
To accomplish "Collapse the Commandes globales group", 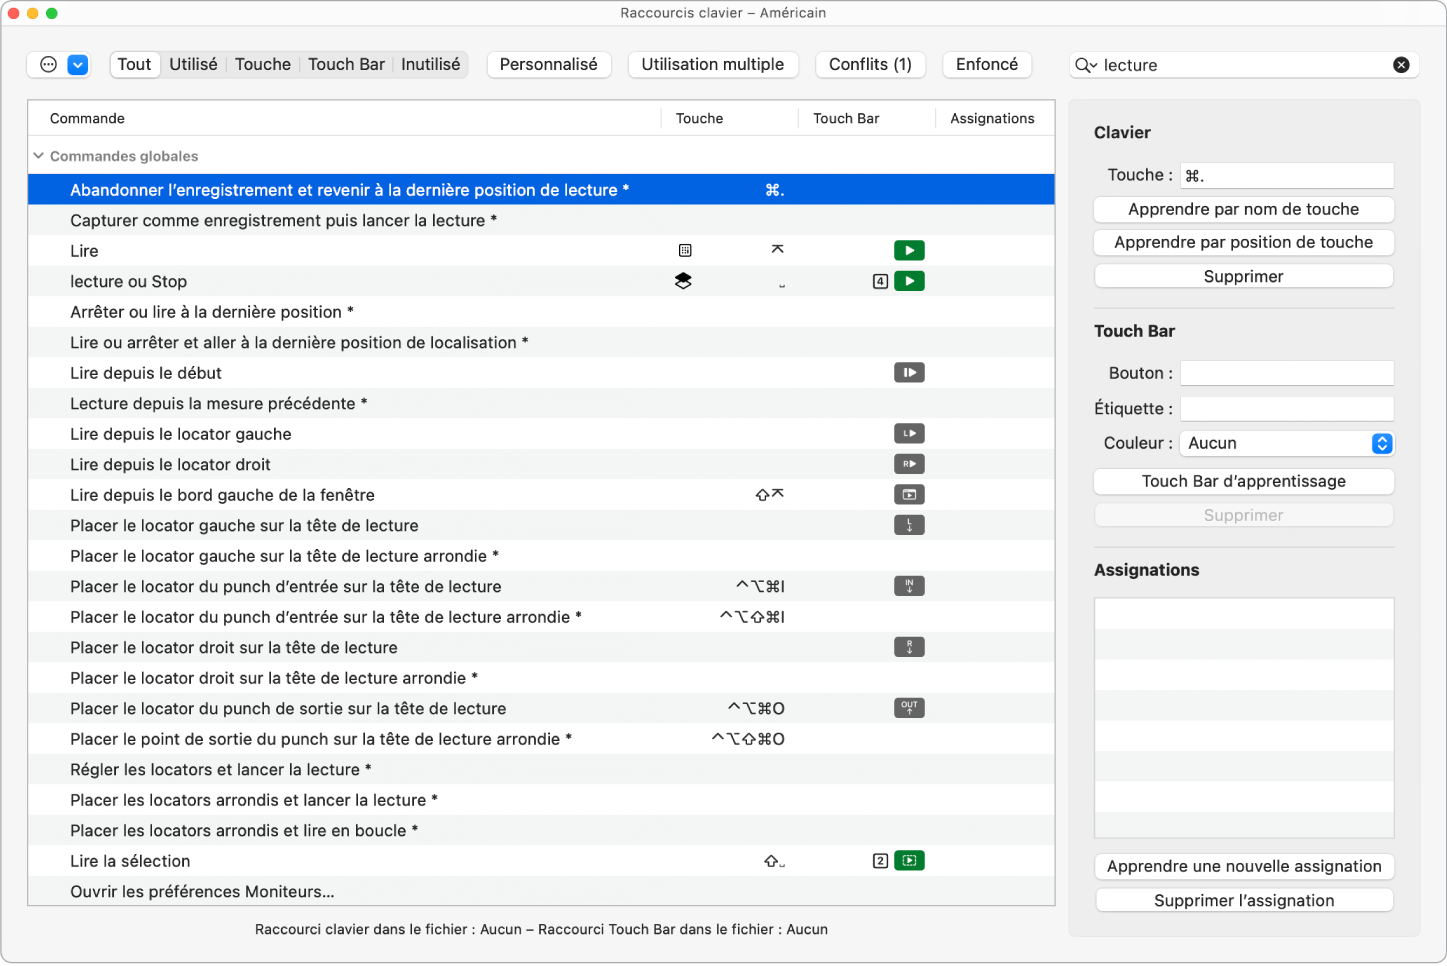I will [x=39, y=156].
